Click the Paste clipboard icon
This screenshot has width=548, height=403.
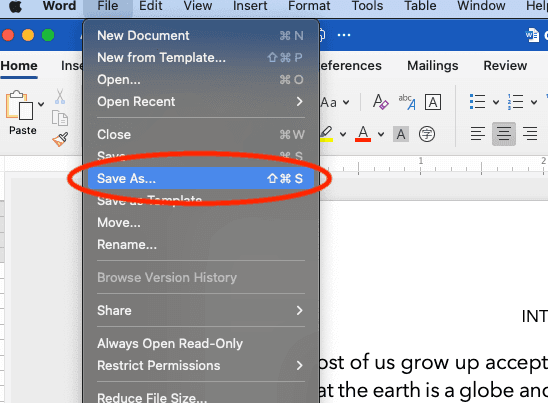(x=20, y=105)
